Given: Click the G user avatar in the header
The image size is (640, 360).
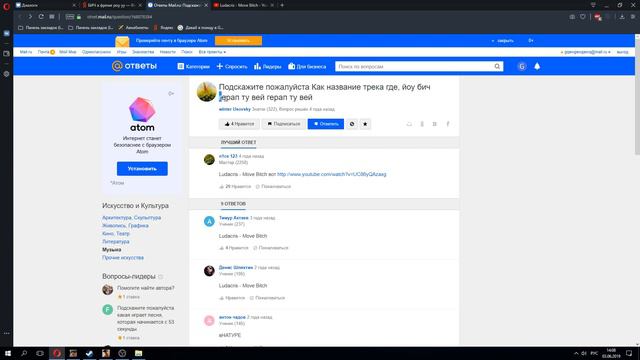Looking at the screenshot, I should [522, 66].
